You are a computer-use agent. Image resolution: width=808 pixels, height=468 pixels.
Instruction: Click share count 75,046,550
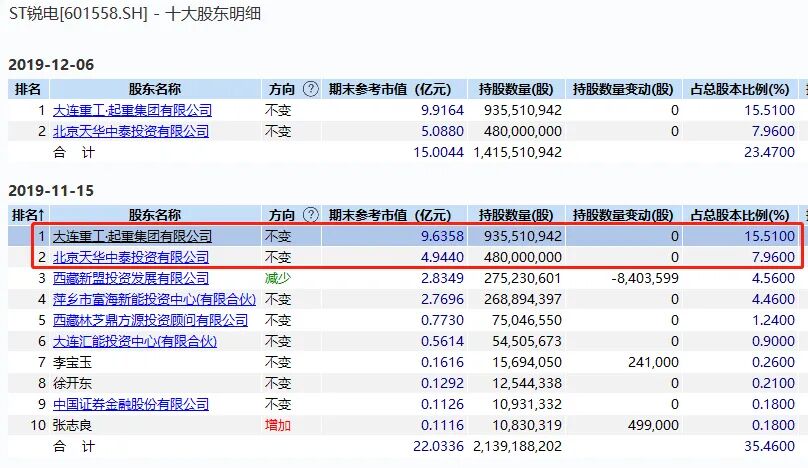tap(527, 320)
